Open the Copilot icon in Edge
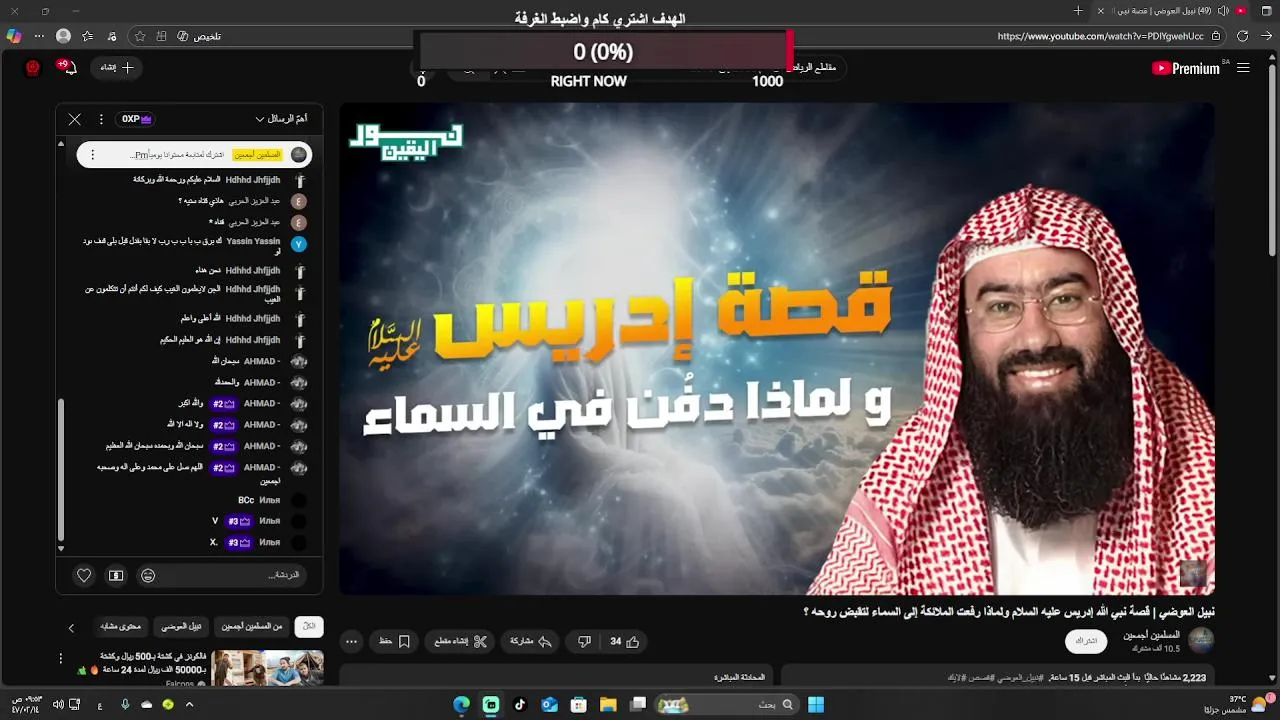The height and width of the screenshot is (720, 1280). [13, 36]
